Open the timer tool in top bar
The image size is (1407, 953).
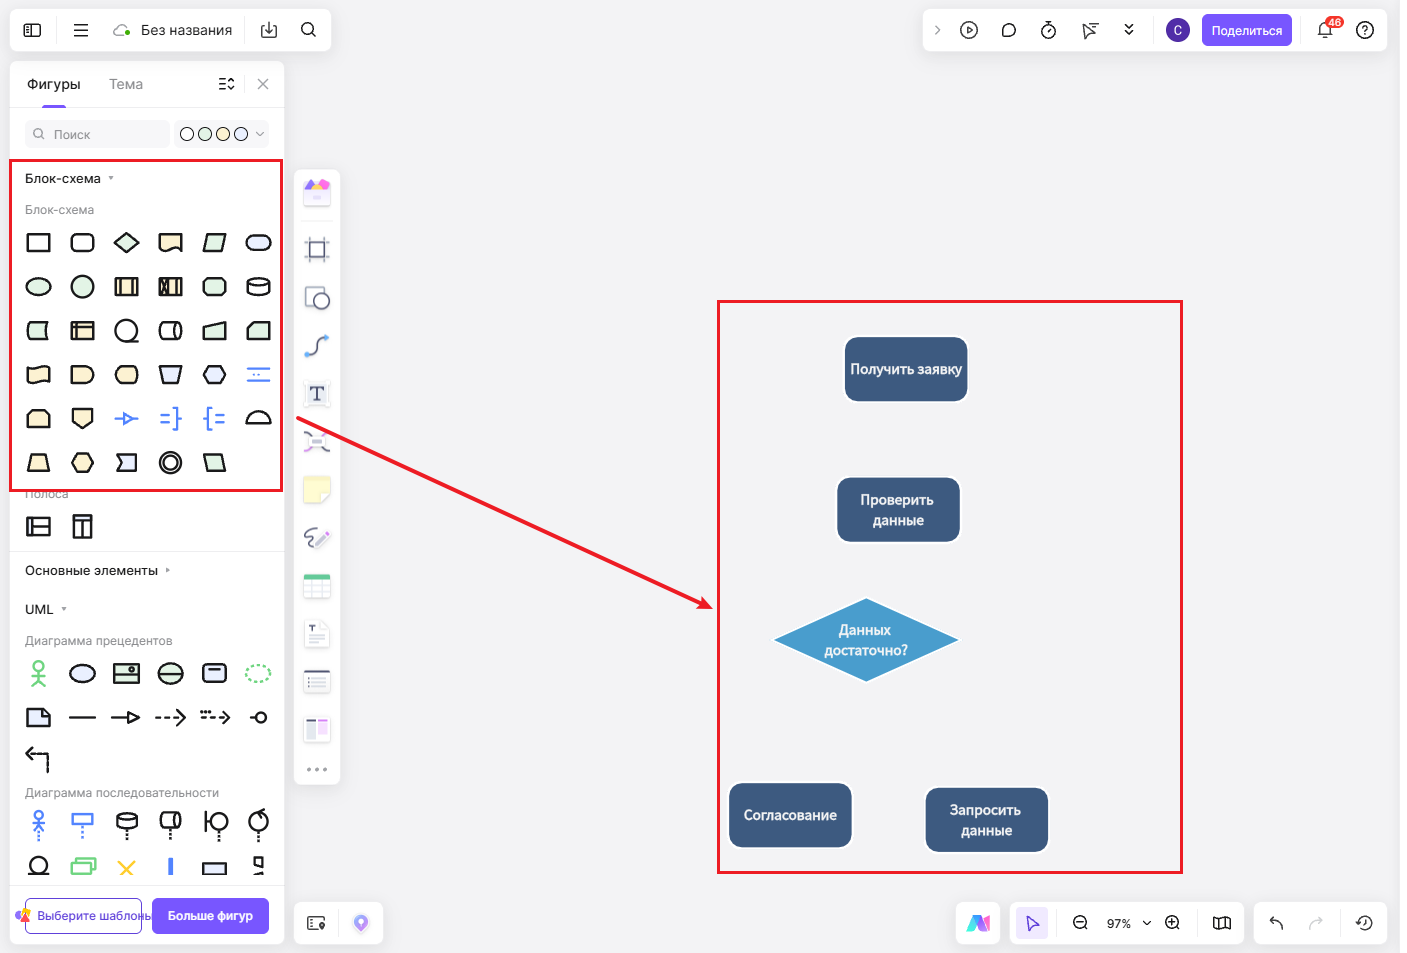coord(1049,30)
